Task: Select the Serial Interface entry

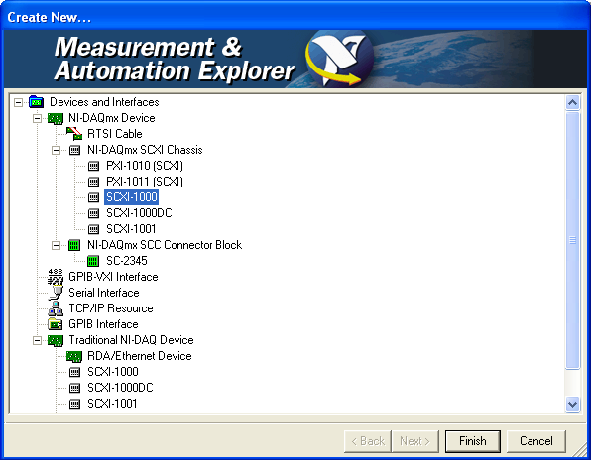Action: (104, 293)
